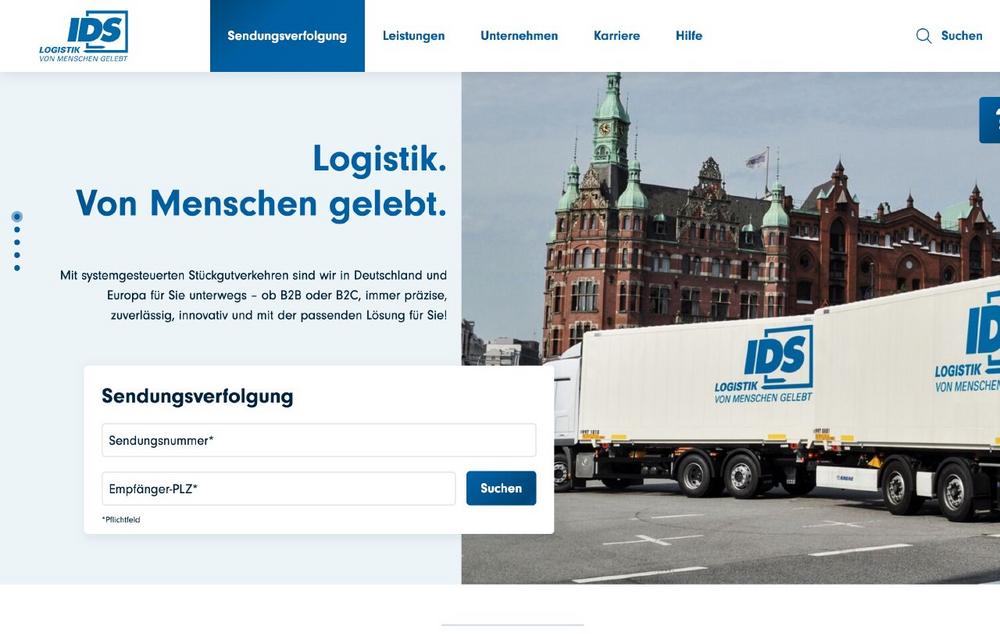Expand the Karriere menu
The height and width of the screenshot is (634, 1000).
pyautogui.click(x=617, y=36)
